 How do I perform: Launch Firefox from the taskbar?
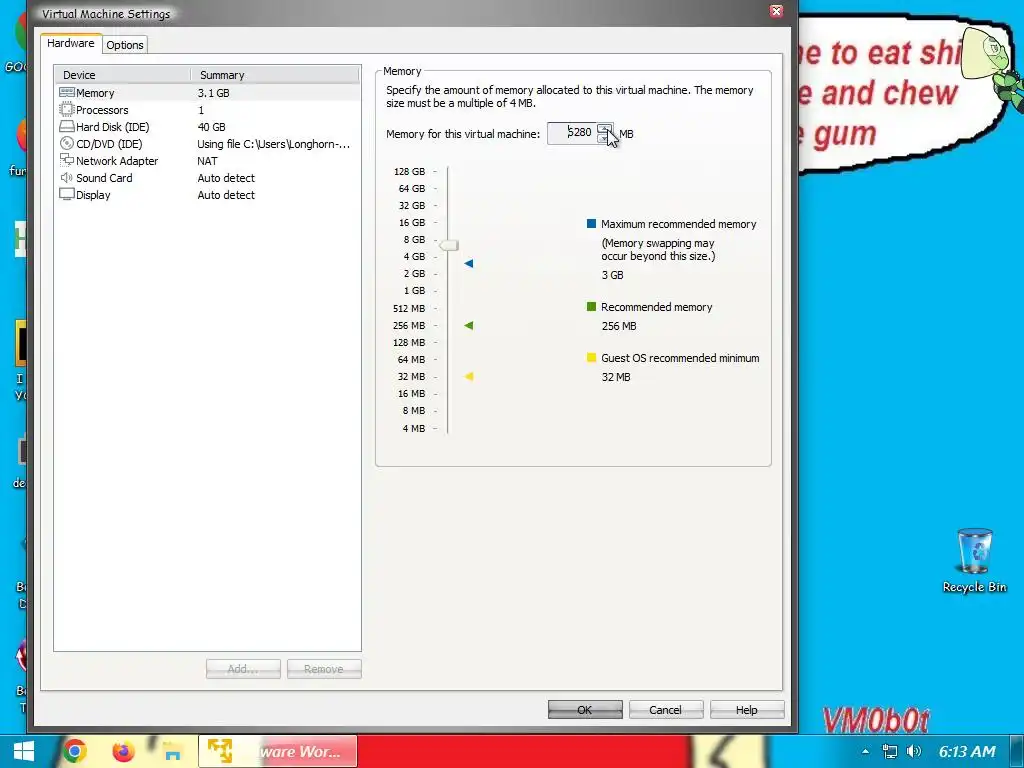(x=123, y=751)
